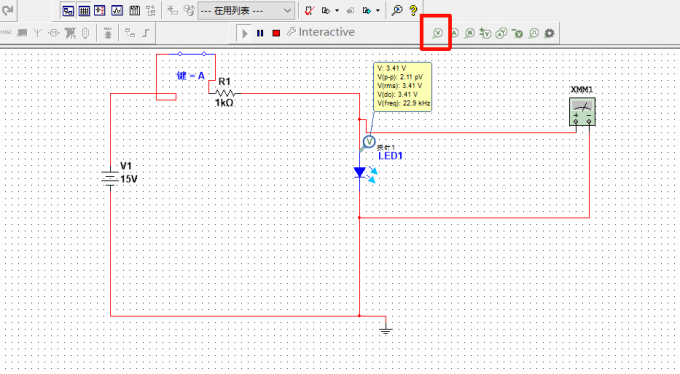Place an electromechanical motor component

54,33
